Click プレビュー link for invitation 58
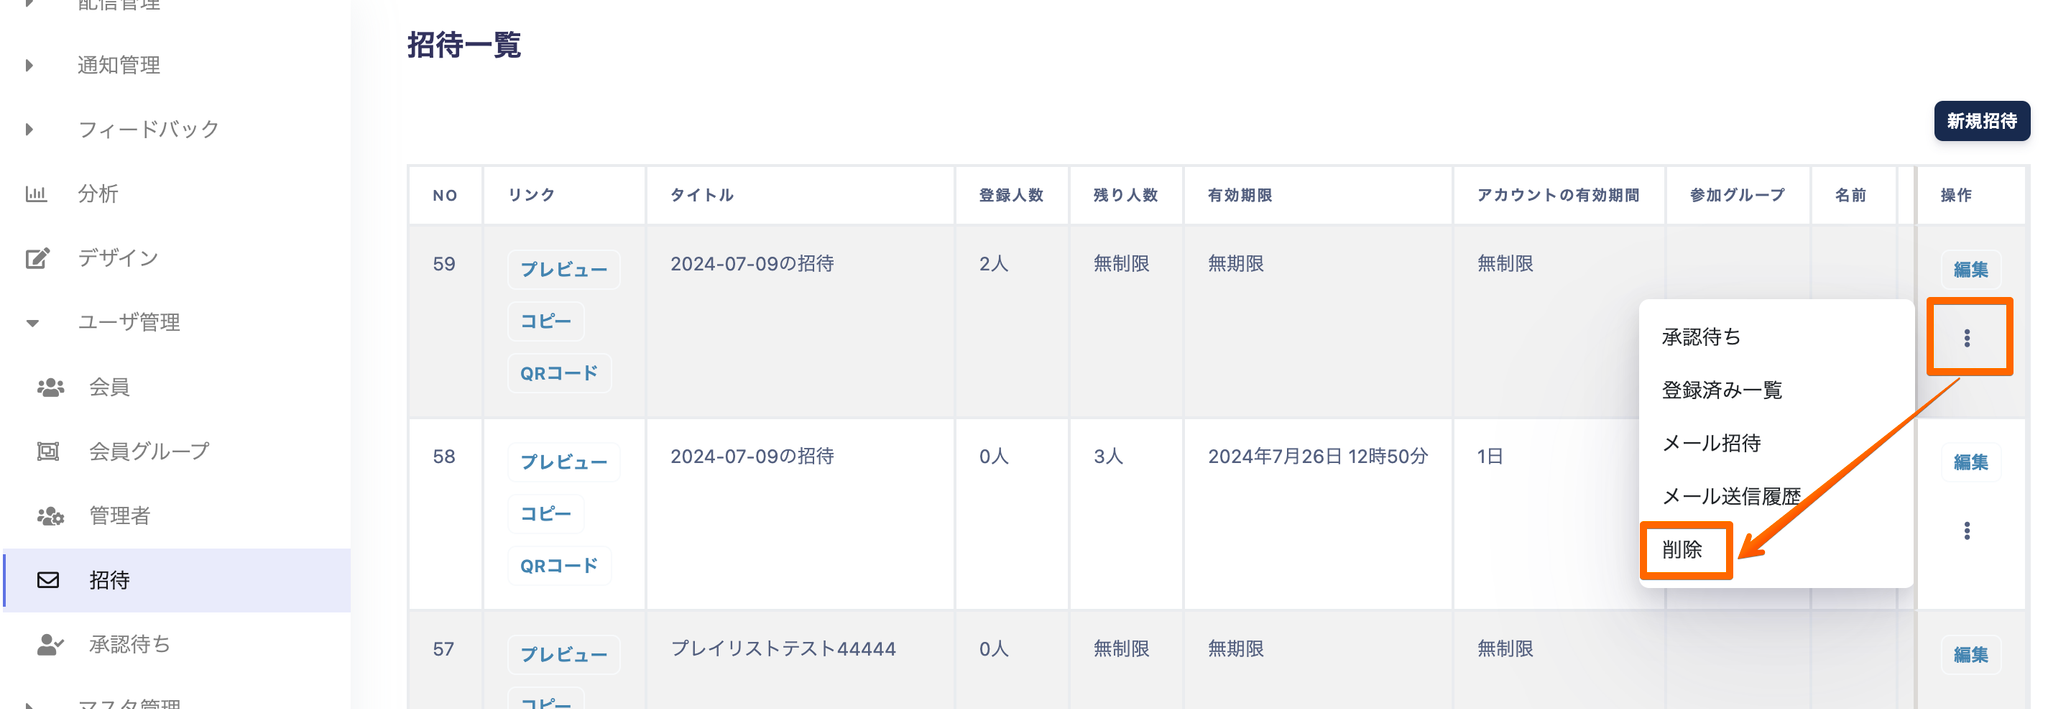This screenshot has height=709, width=2048. [563, 462]
